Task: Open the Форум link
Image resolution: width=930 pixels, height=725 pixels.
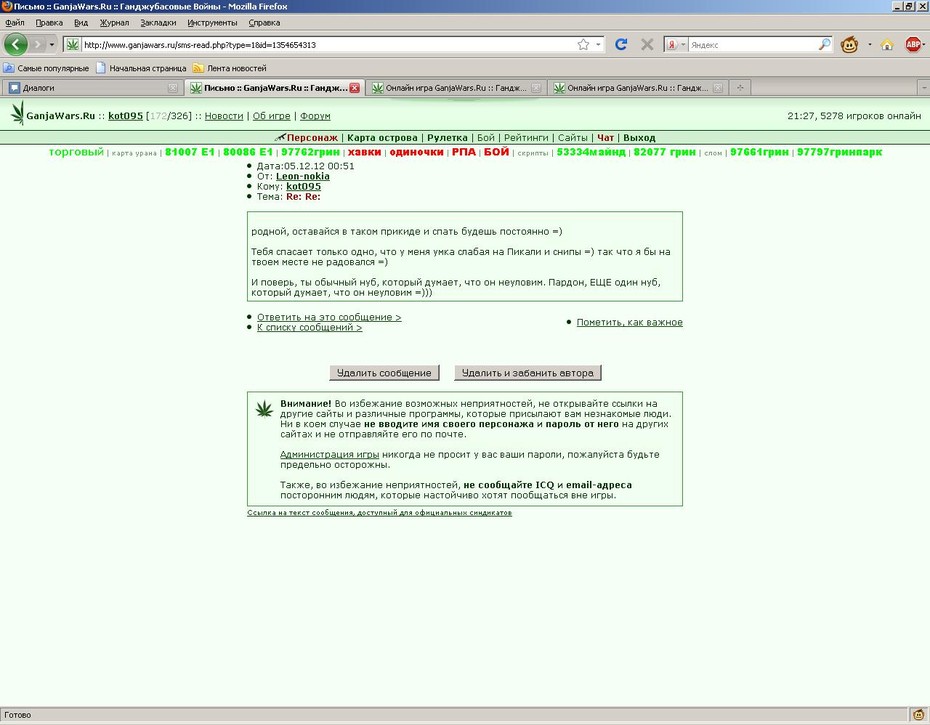Action: click(315, 116)
